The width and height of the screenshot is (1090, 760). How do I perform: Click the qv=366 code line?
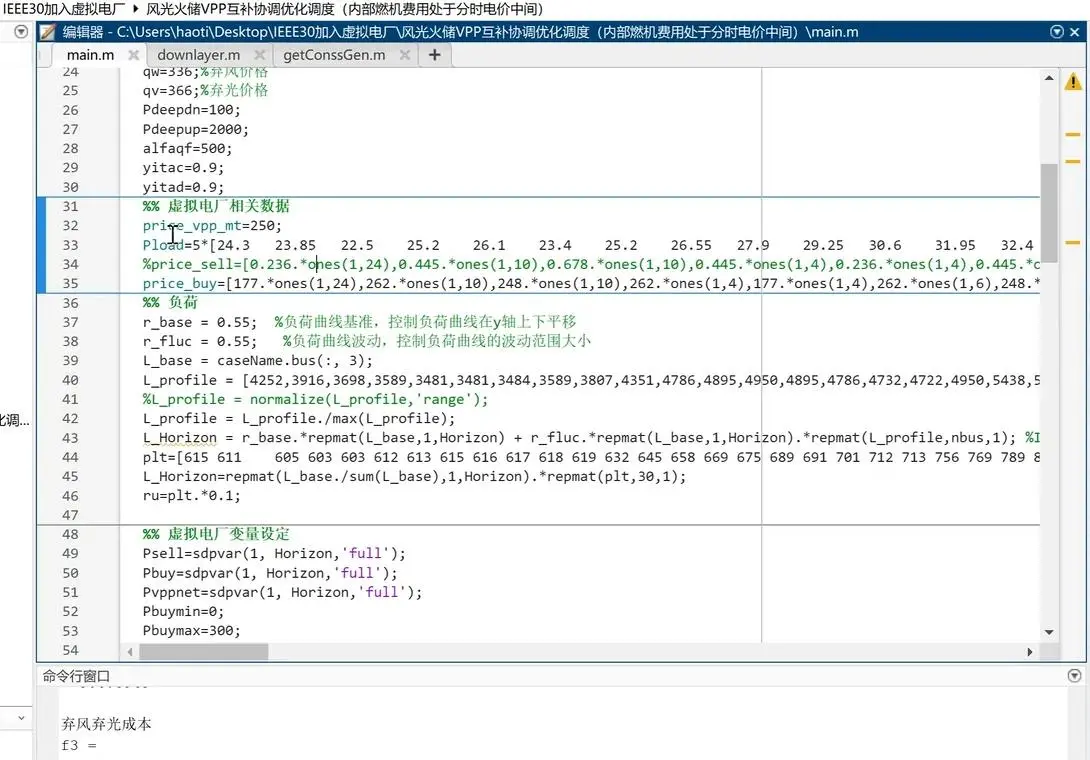click(205, 90)
